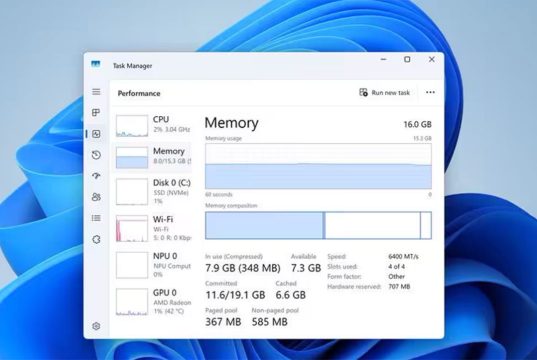Click the Memory composition bar
Screen dimensions: 537x360
(318, 225)
